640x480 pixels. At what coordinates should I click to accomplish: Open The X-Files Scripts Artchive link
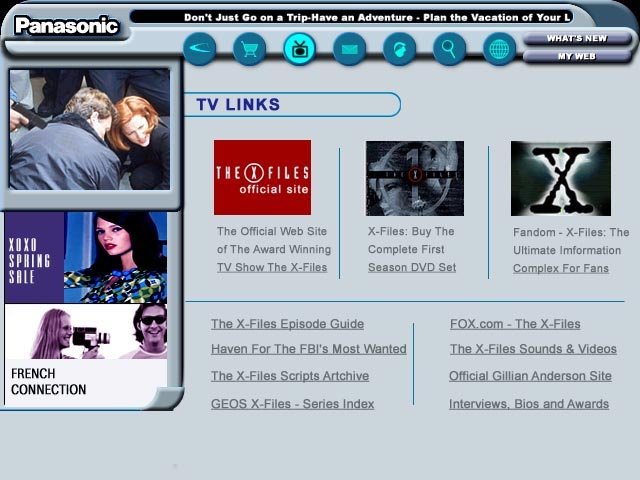click(290, 376)
